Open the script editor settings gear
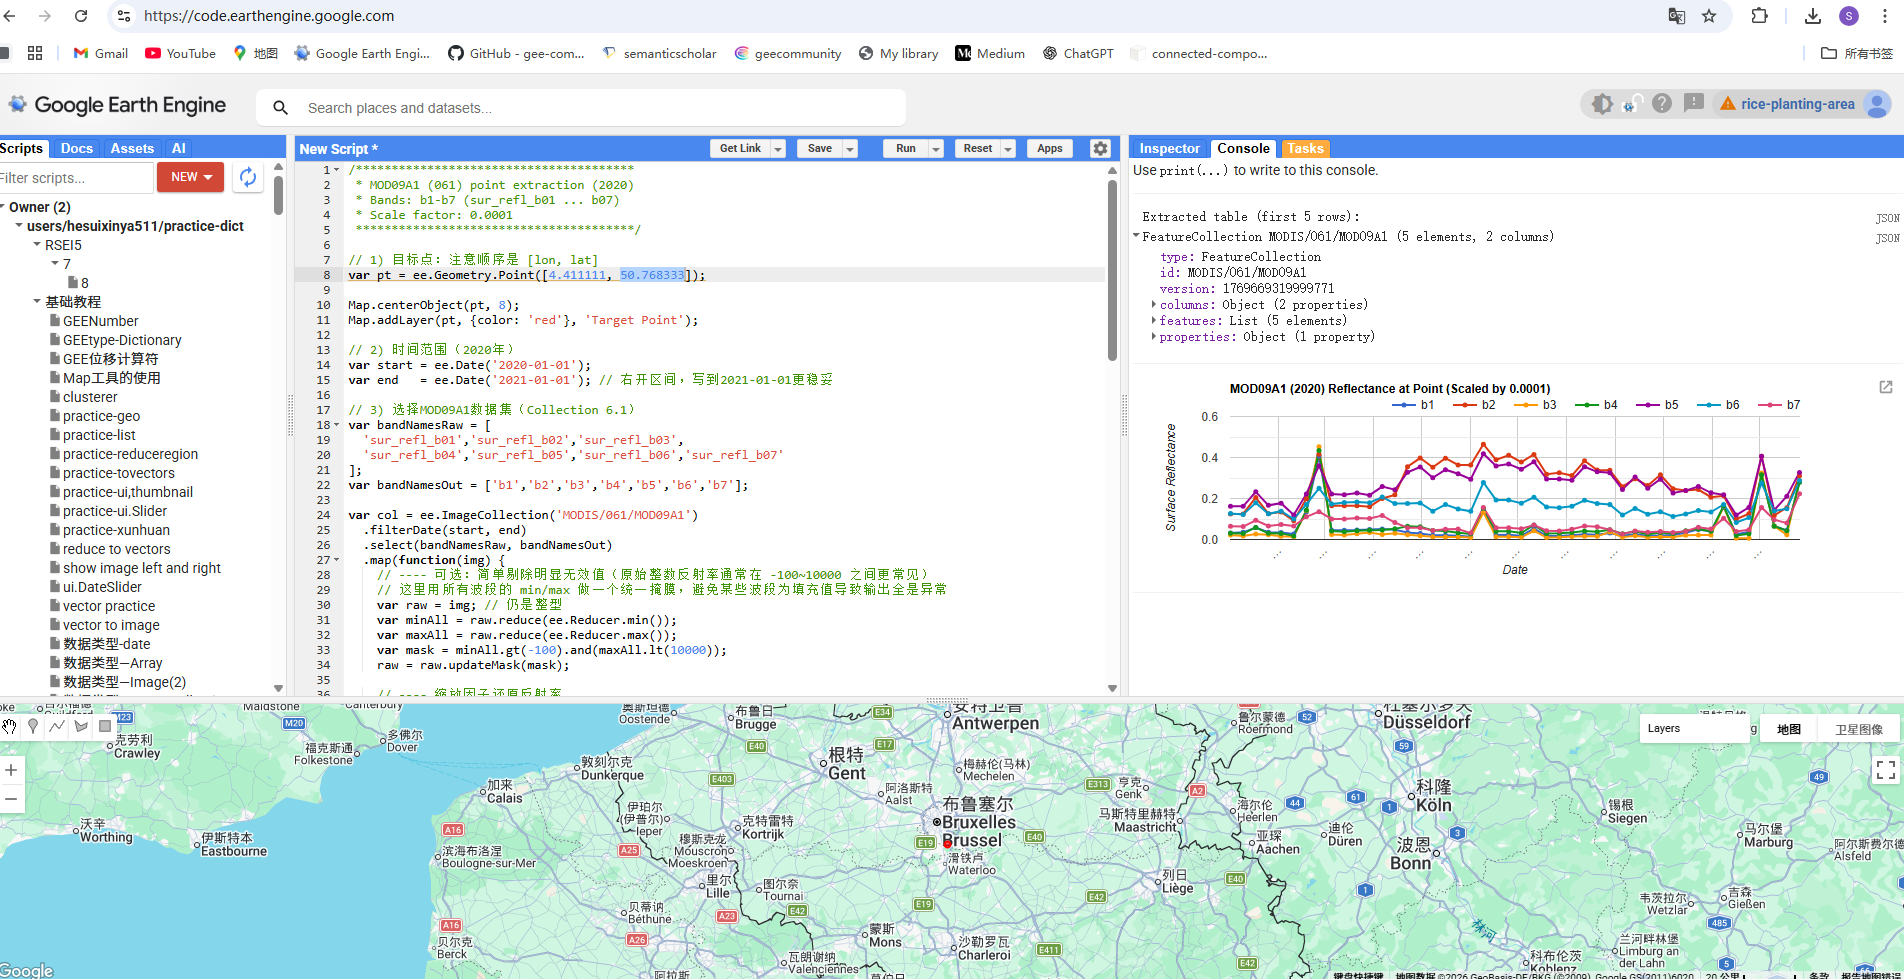This screenshot has height=979, width=1904. click(x=1100, y=148)
